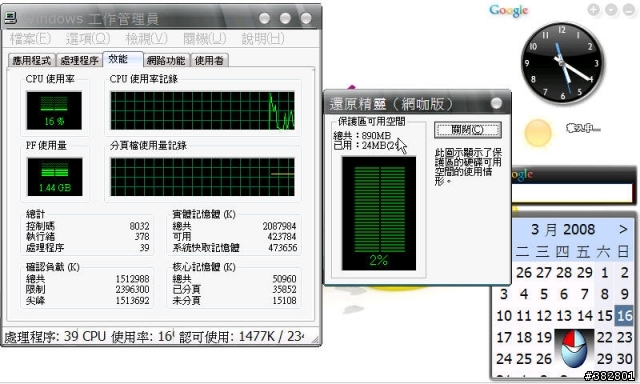Open the 關機(U) menu
Viewport: 640px width, 384px height.
pos(204,39)
